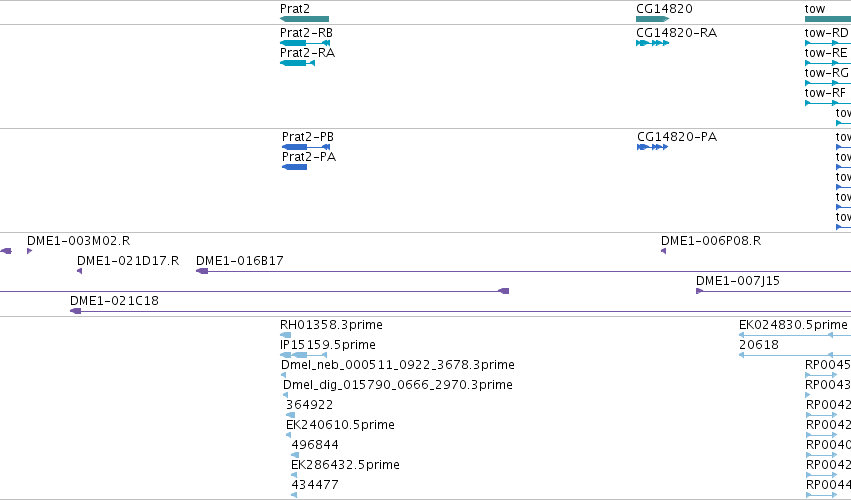Click the 20618 feature label
This screenshot has height=500, width=851.
pos(759,345)
